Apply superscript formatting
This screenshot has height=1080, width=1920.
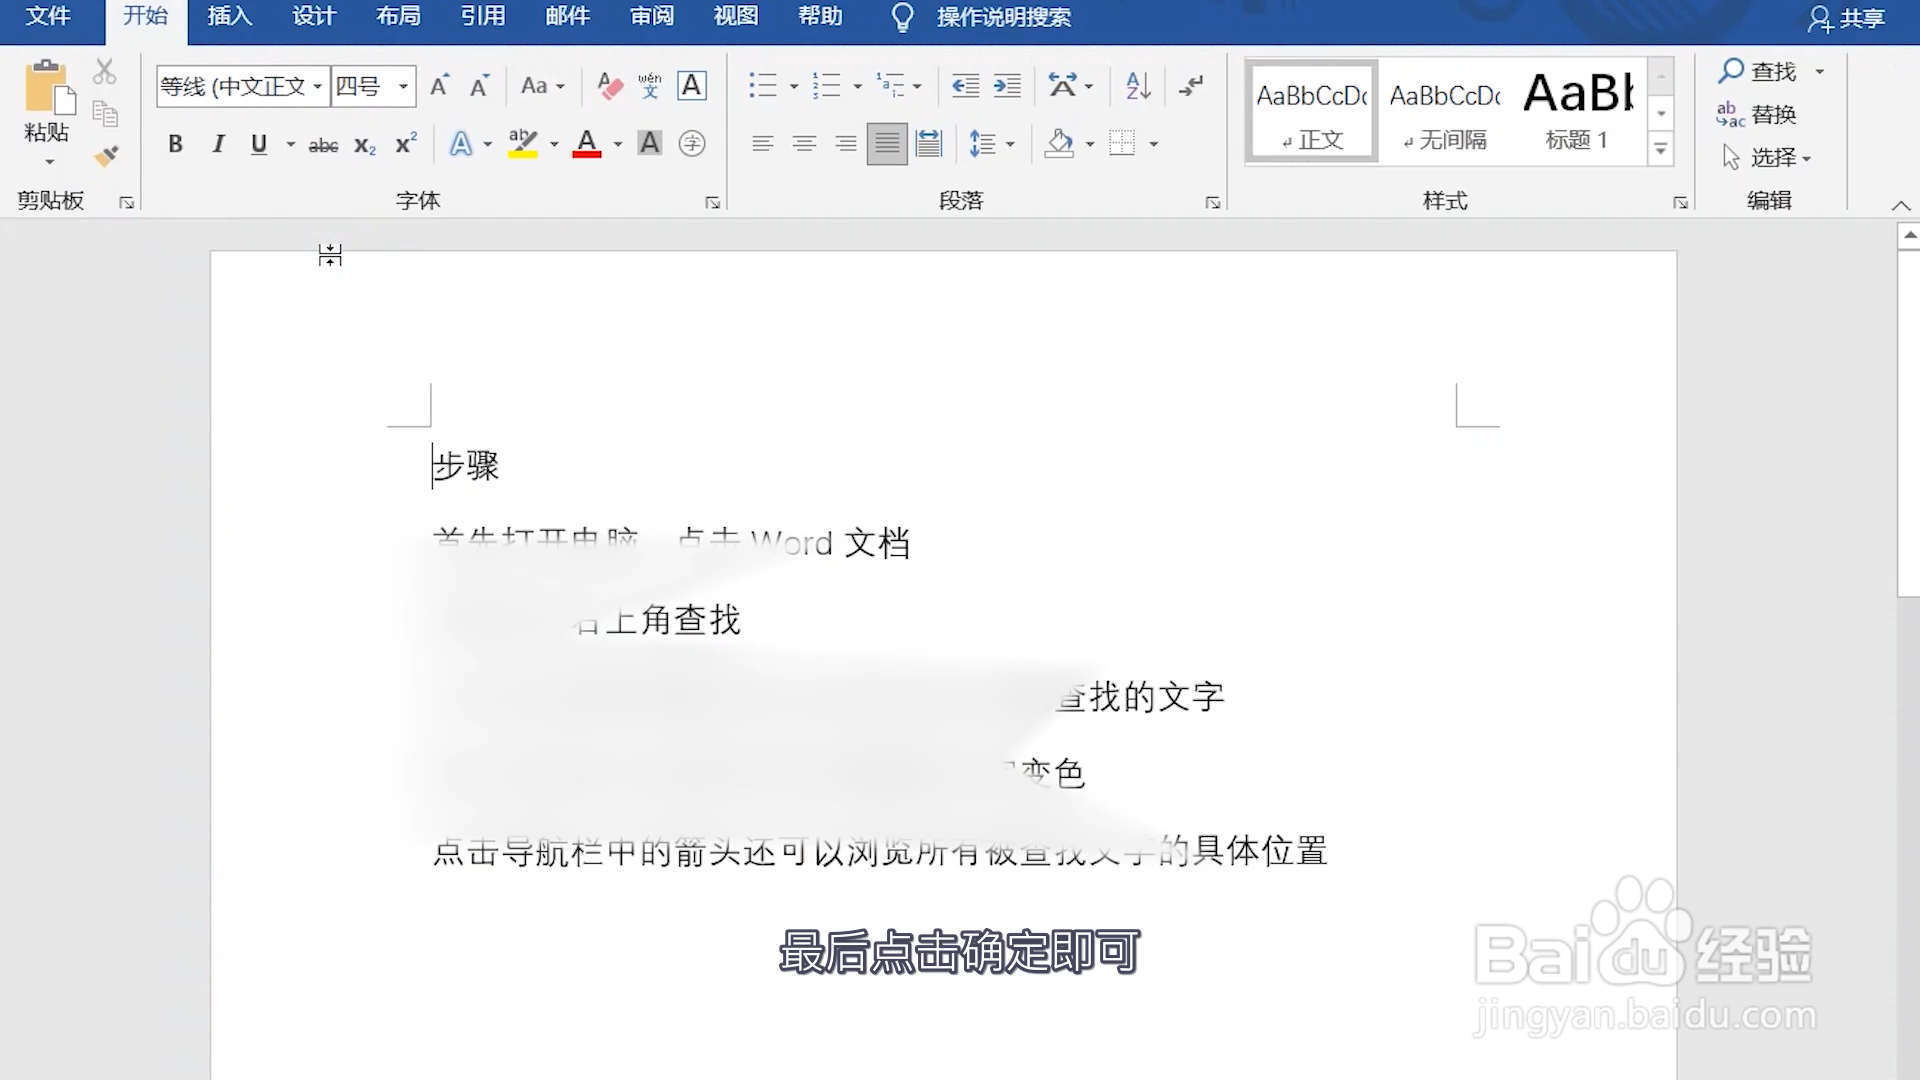[x=406, y=144]
